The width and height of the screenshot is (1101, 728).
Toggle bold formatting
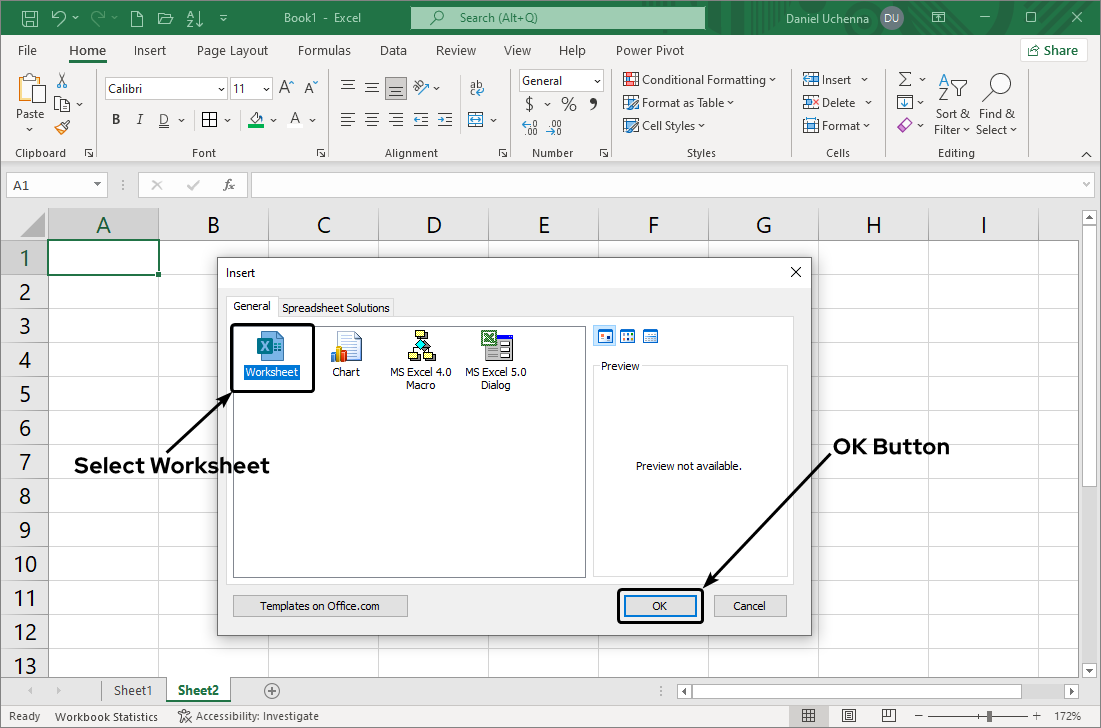(115, 119)
